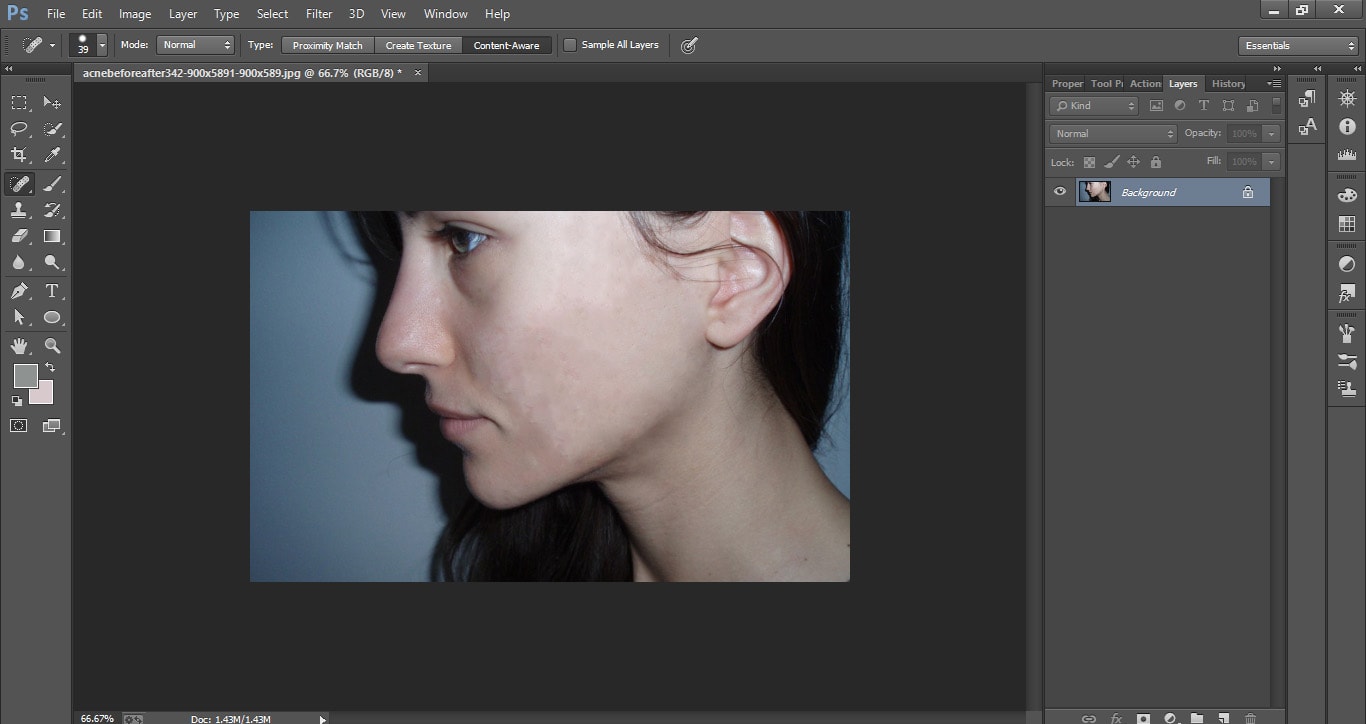This screenshot has width=1366, height=724.
Task: Click the foreground color swatch
Action: click(25, 376)
